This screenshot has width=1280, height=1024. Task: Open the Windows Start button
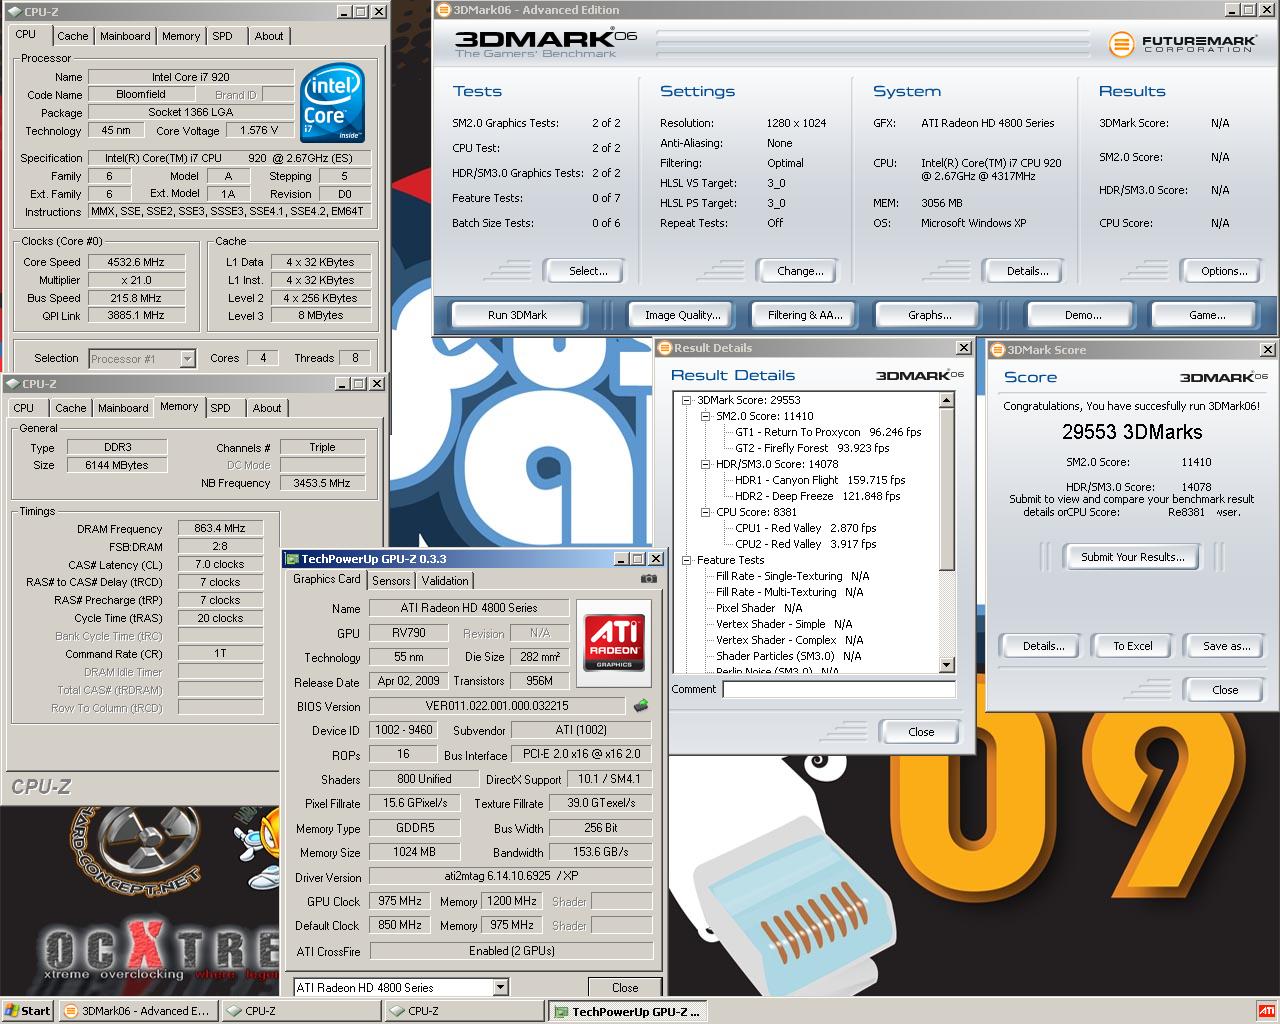coord(28,1011)
